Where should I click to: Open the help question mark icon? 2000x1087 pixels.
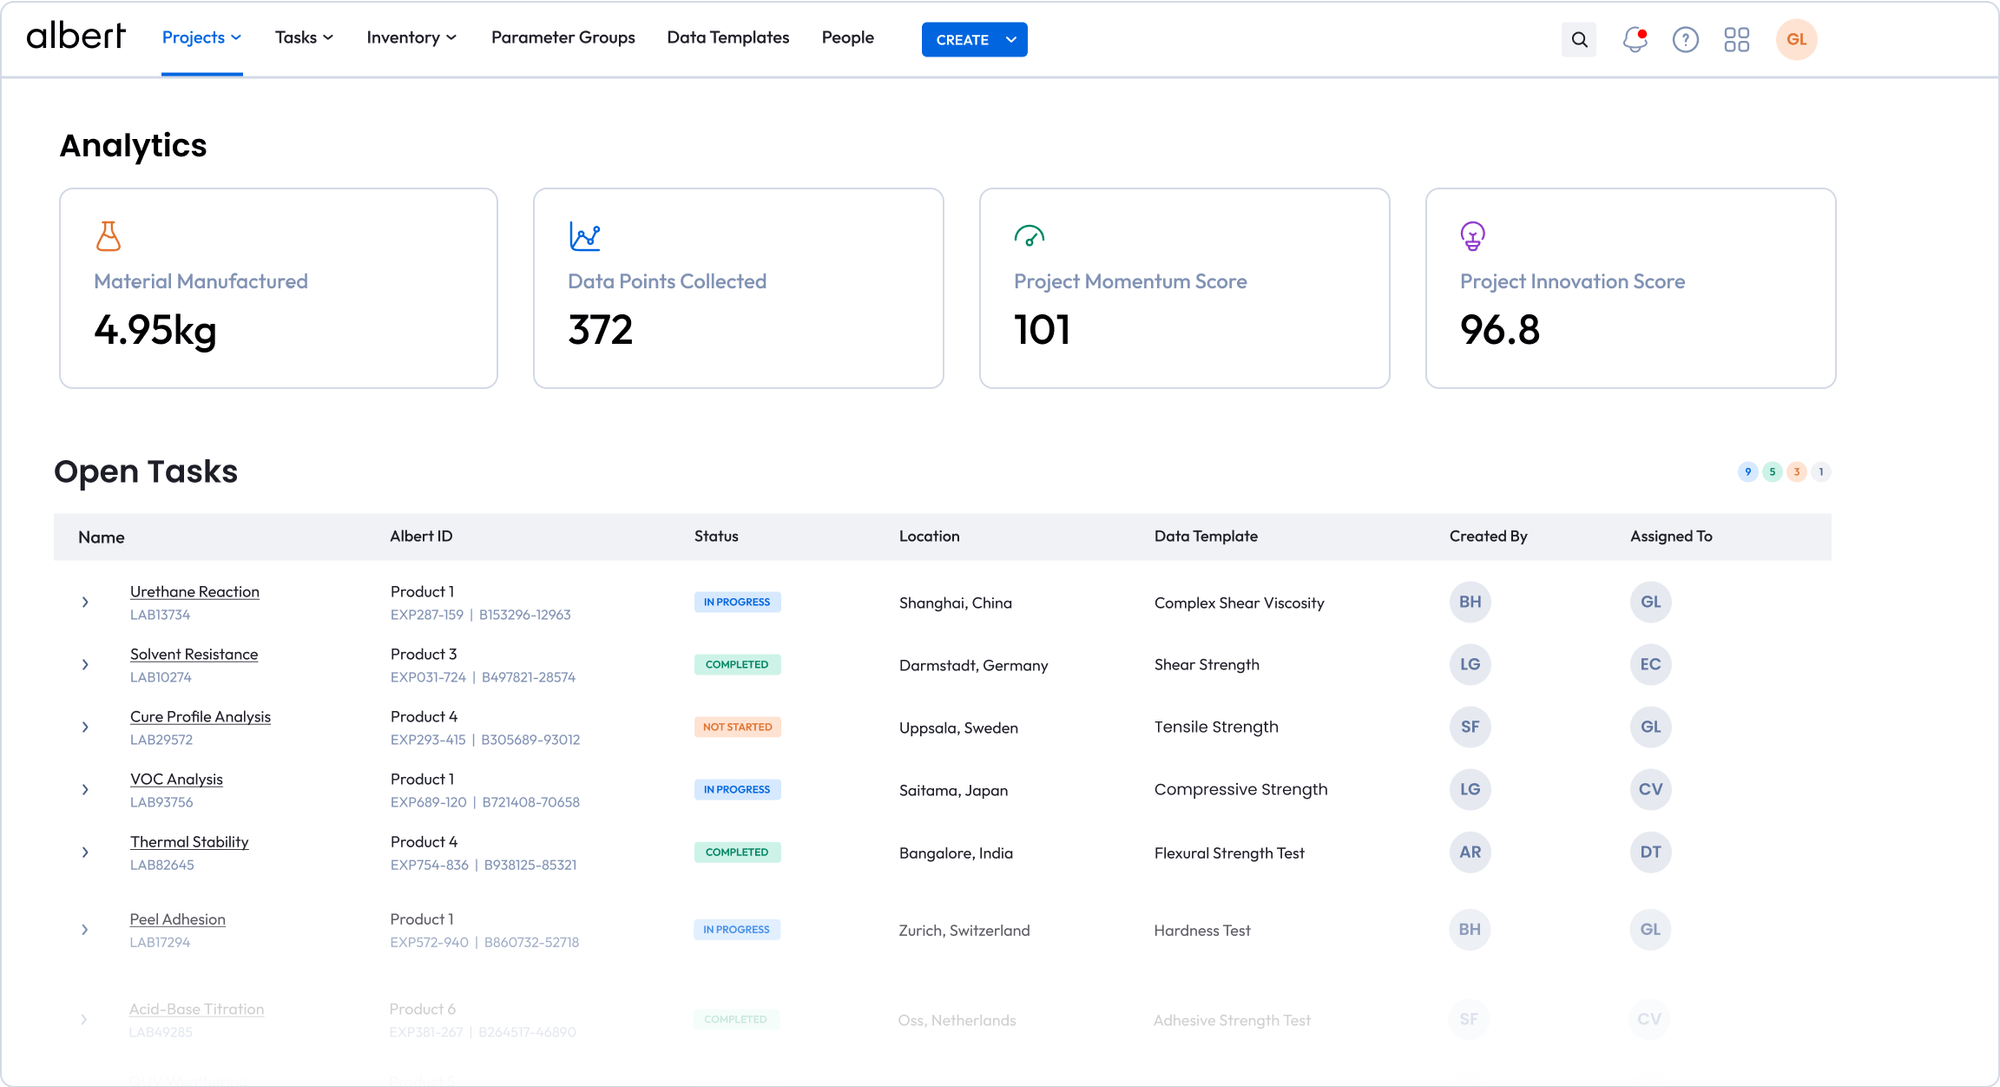(x=1685, y=40)
